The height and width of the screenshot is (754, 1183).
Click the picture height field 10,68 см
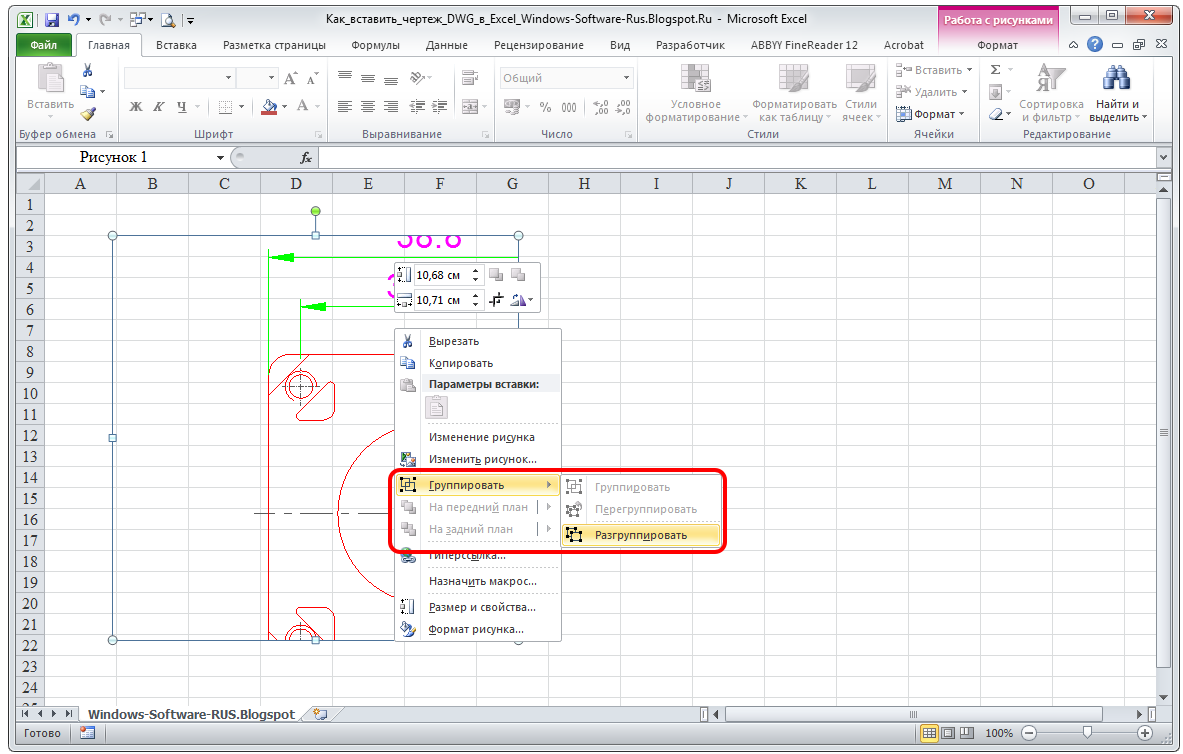(x=442, y=275)
